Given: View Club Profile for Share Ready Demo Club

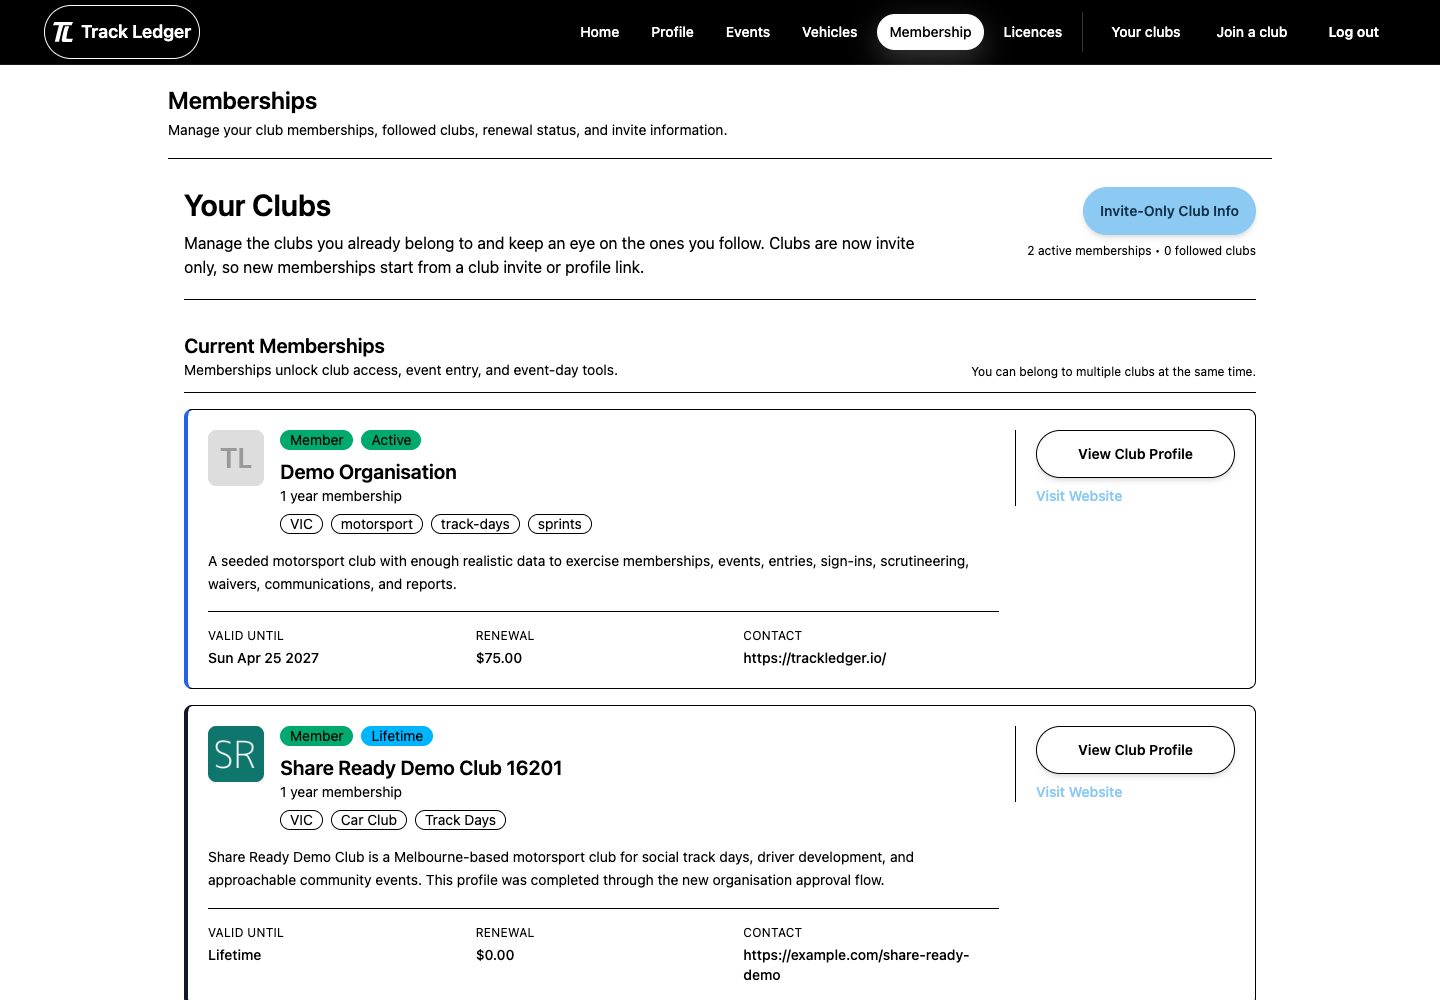Looking at the screenshot, I should [1135, 750].
